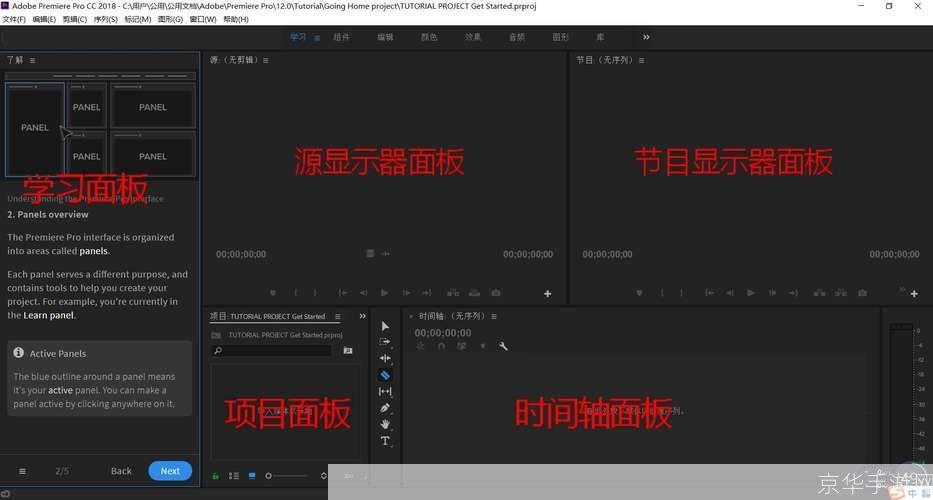This screenshot has width=933, height=500.
Task: Export frame camera in Program monitor
Action: (862, 293)
